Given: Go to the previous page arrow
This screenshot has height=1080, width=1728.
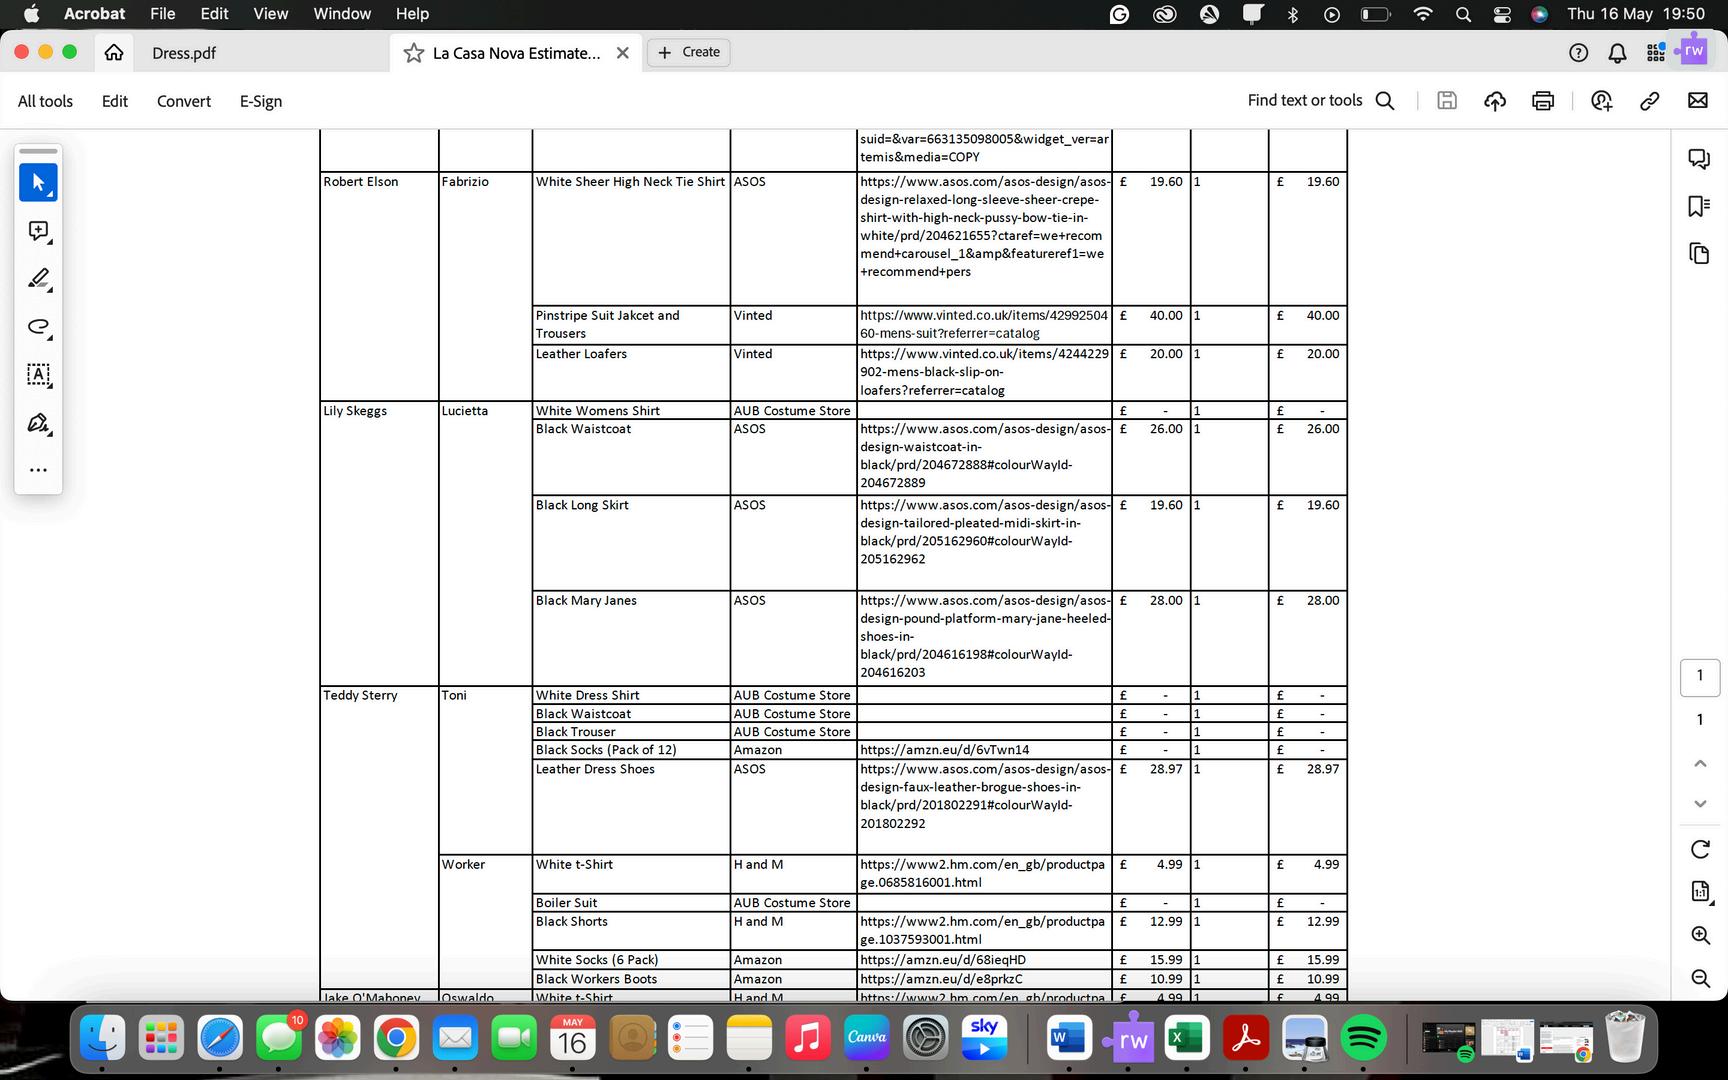Looking at the screenshot, I should (1700, 764).
